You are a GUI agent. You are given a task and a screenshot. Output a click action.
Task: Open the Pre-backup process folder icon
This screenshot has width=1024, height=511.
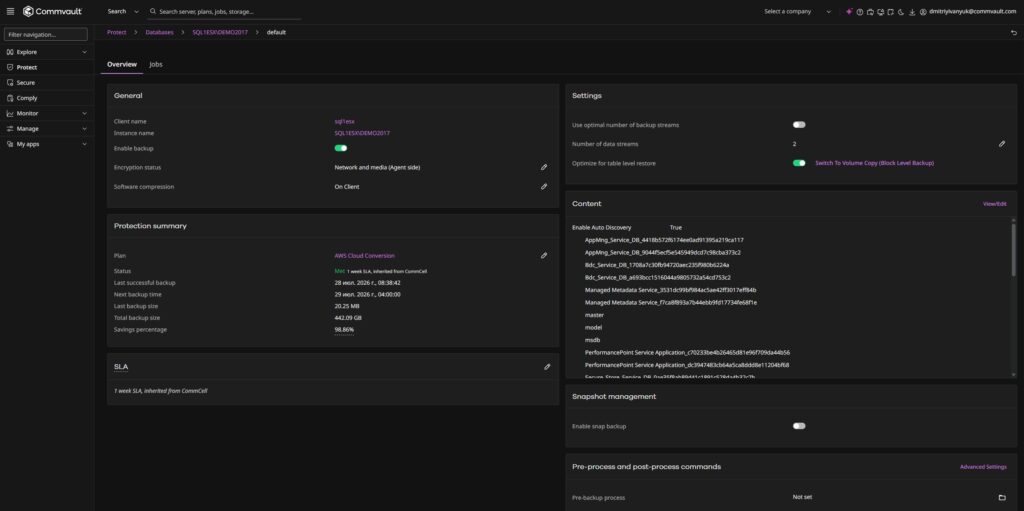click(x=1002, y=497)
